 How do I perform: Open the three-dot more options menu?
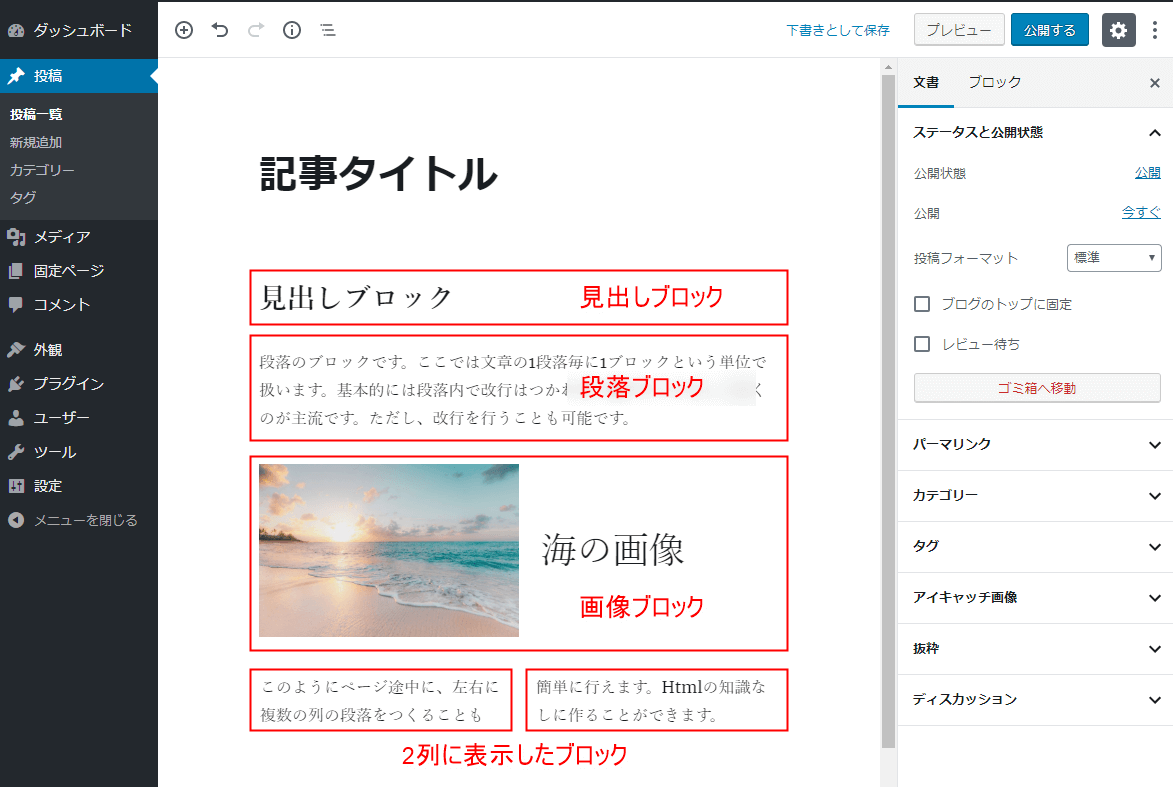tap(1155, 30)
